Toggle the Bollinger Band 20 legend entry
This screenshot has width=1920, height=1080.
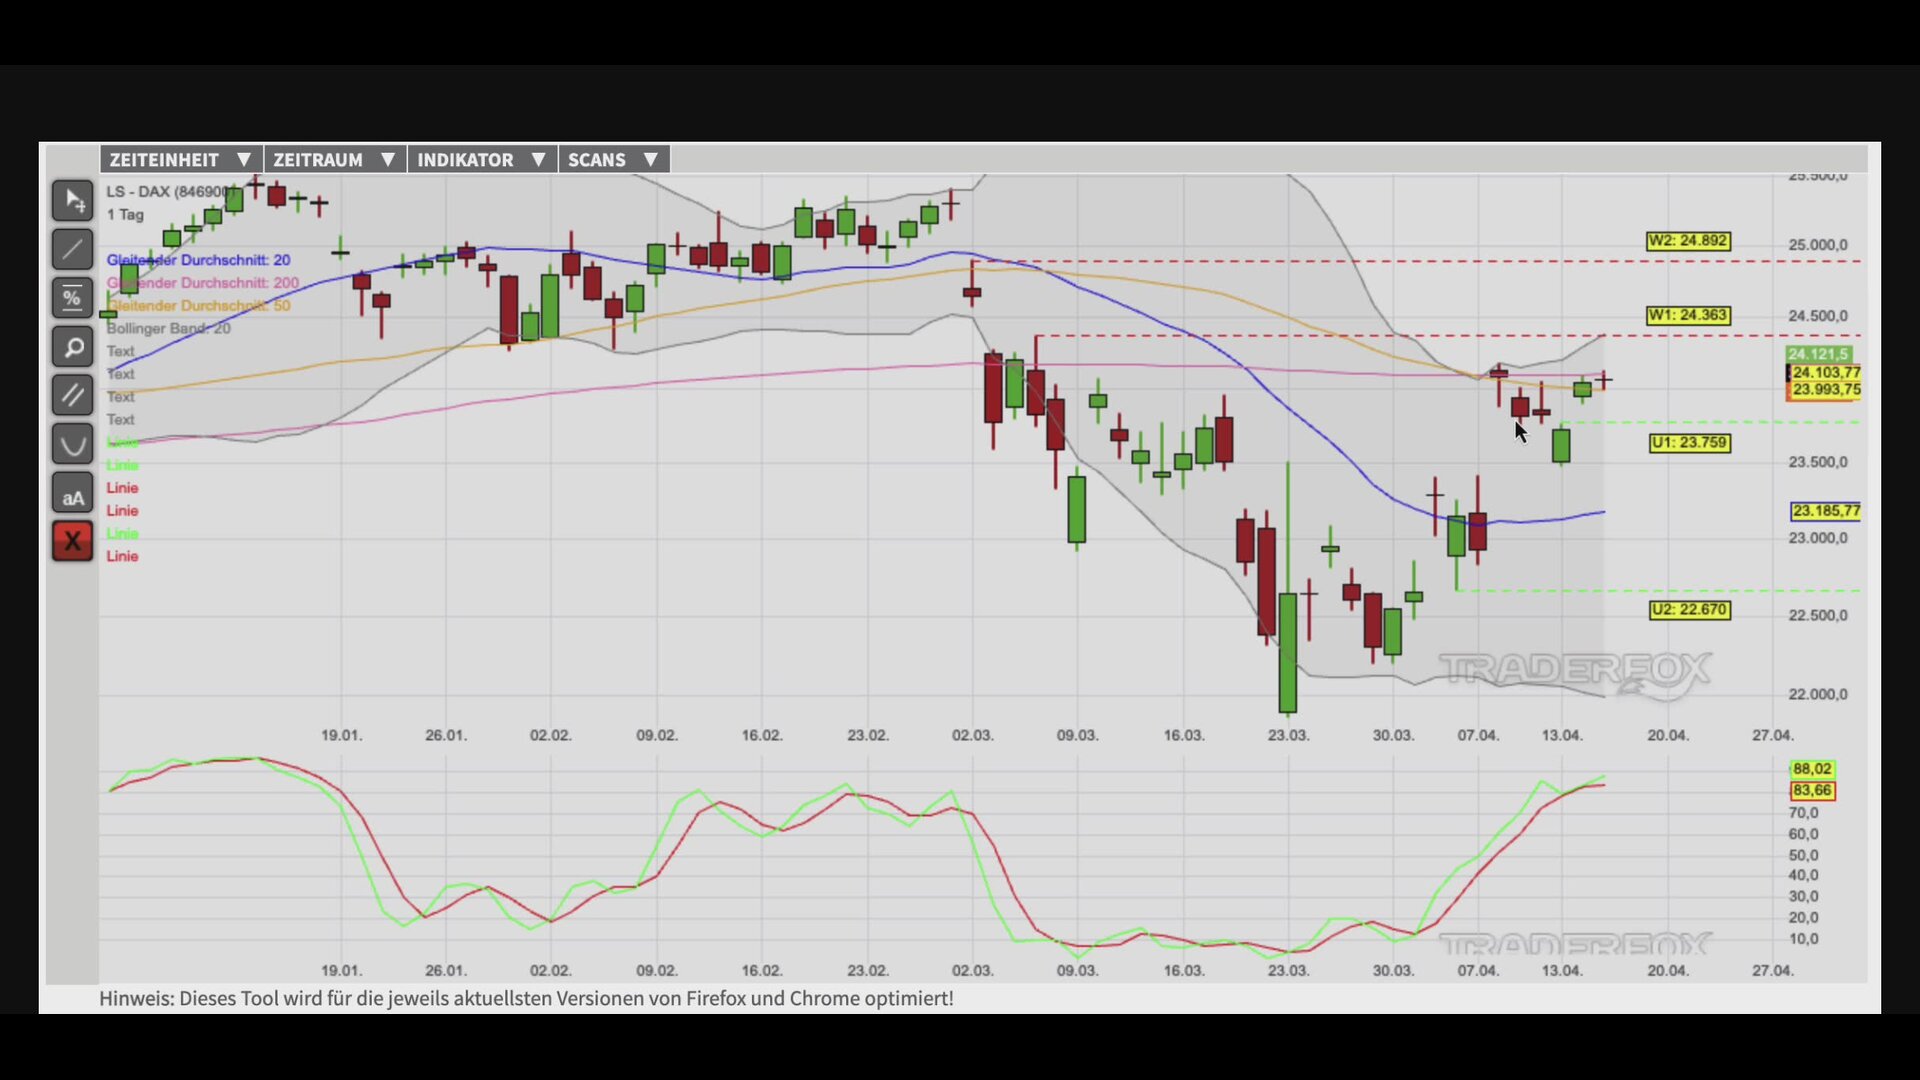[x=168, y=328]
